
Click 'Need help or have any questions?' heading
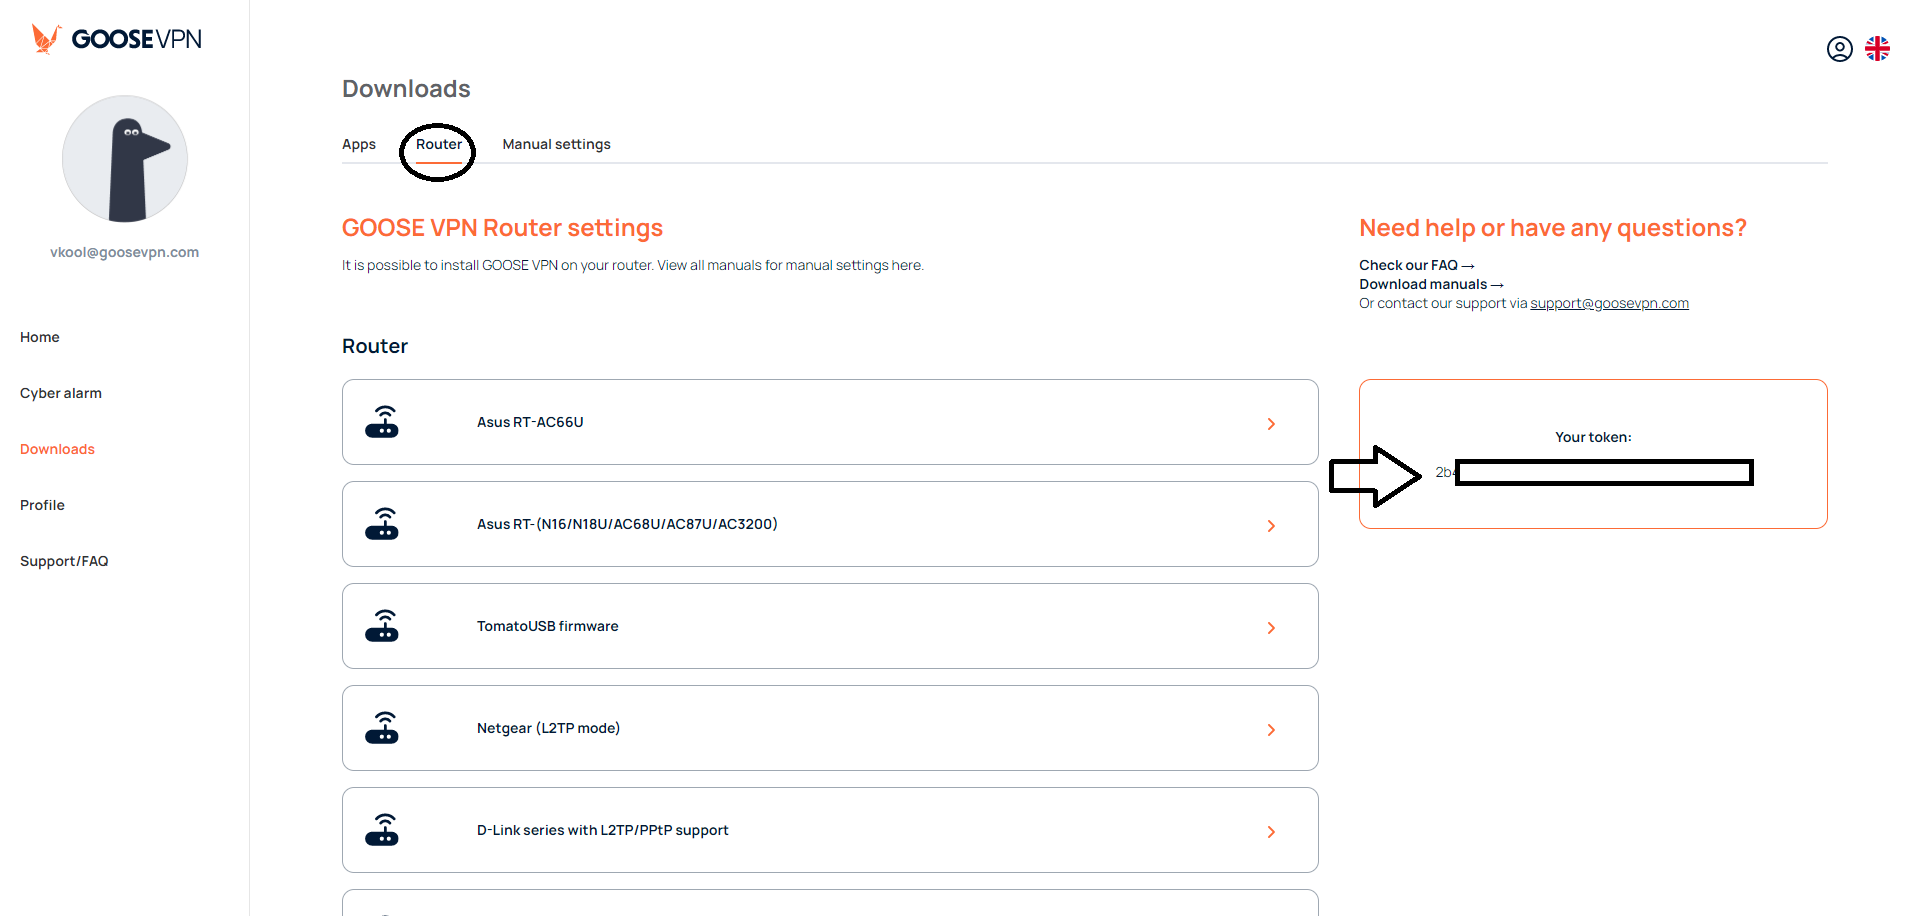1553,228
